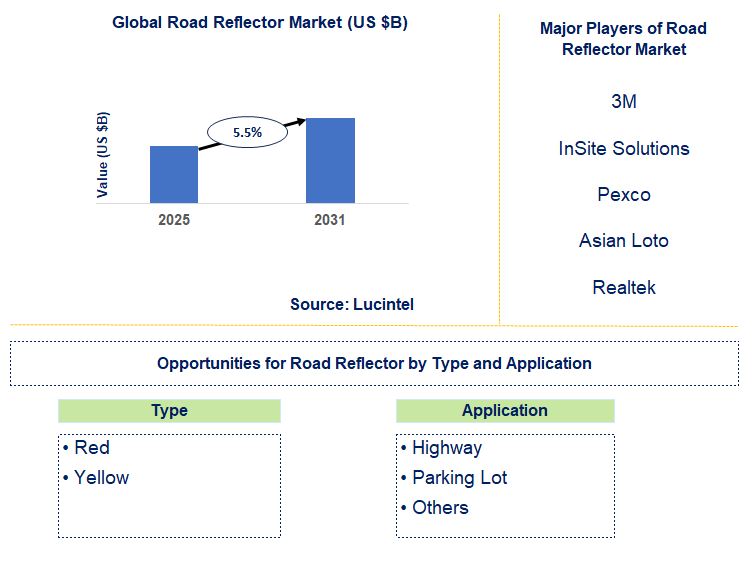Click the green 'Type' header box

pos(169,411)
